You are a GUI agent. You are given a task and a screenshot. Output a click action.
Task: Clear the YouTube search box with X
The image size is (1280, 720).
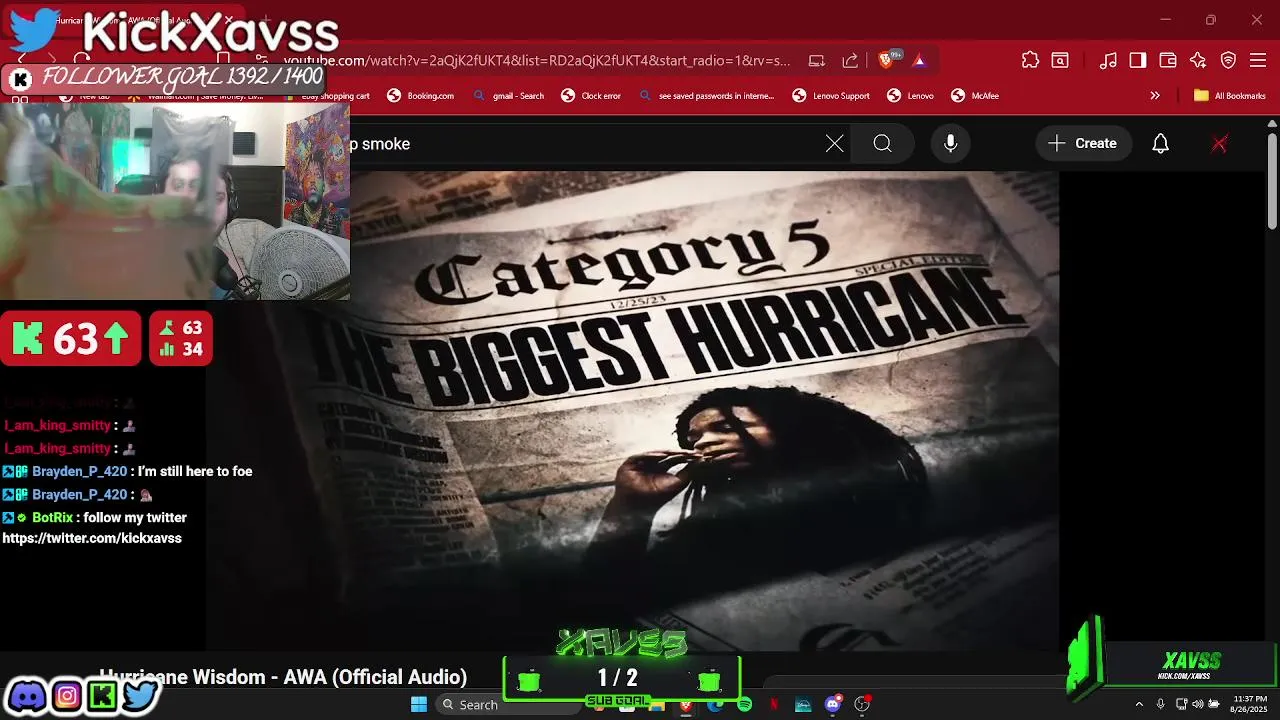[x=835, y=144]
